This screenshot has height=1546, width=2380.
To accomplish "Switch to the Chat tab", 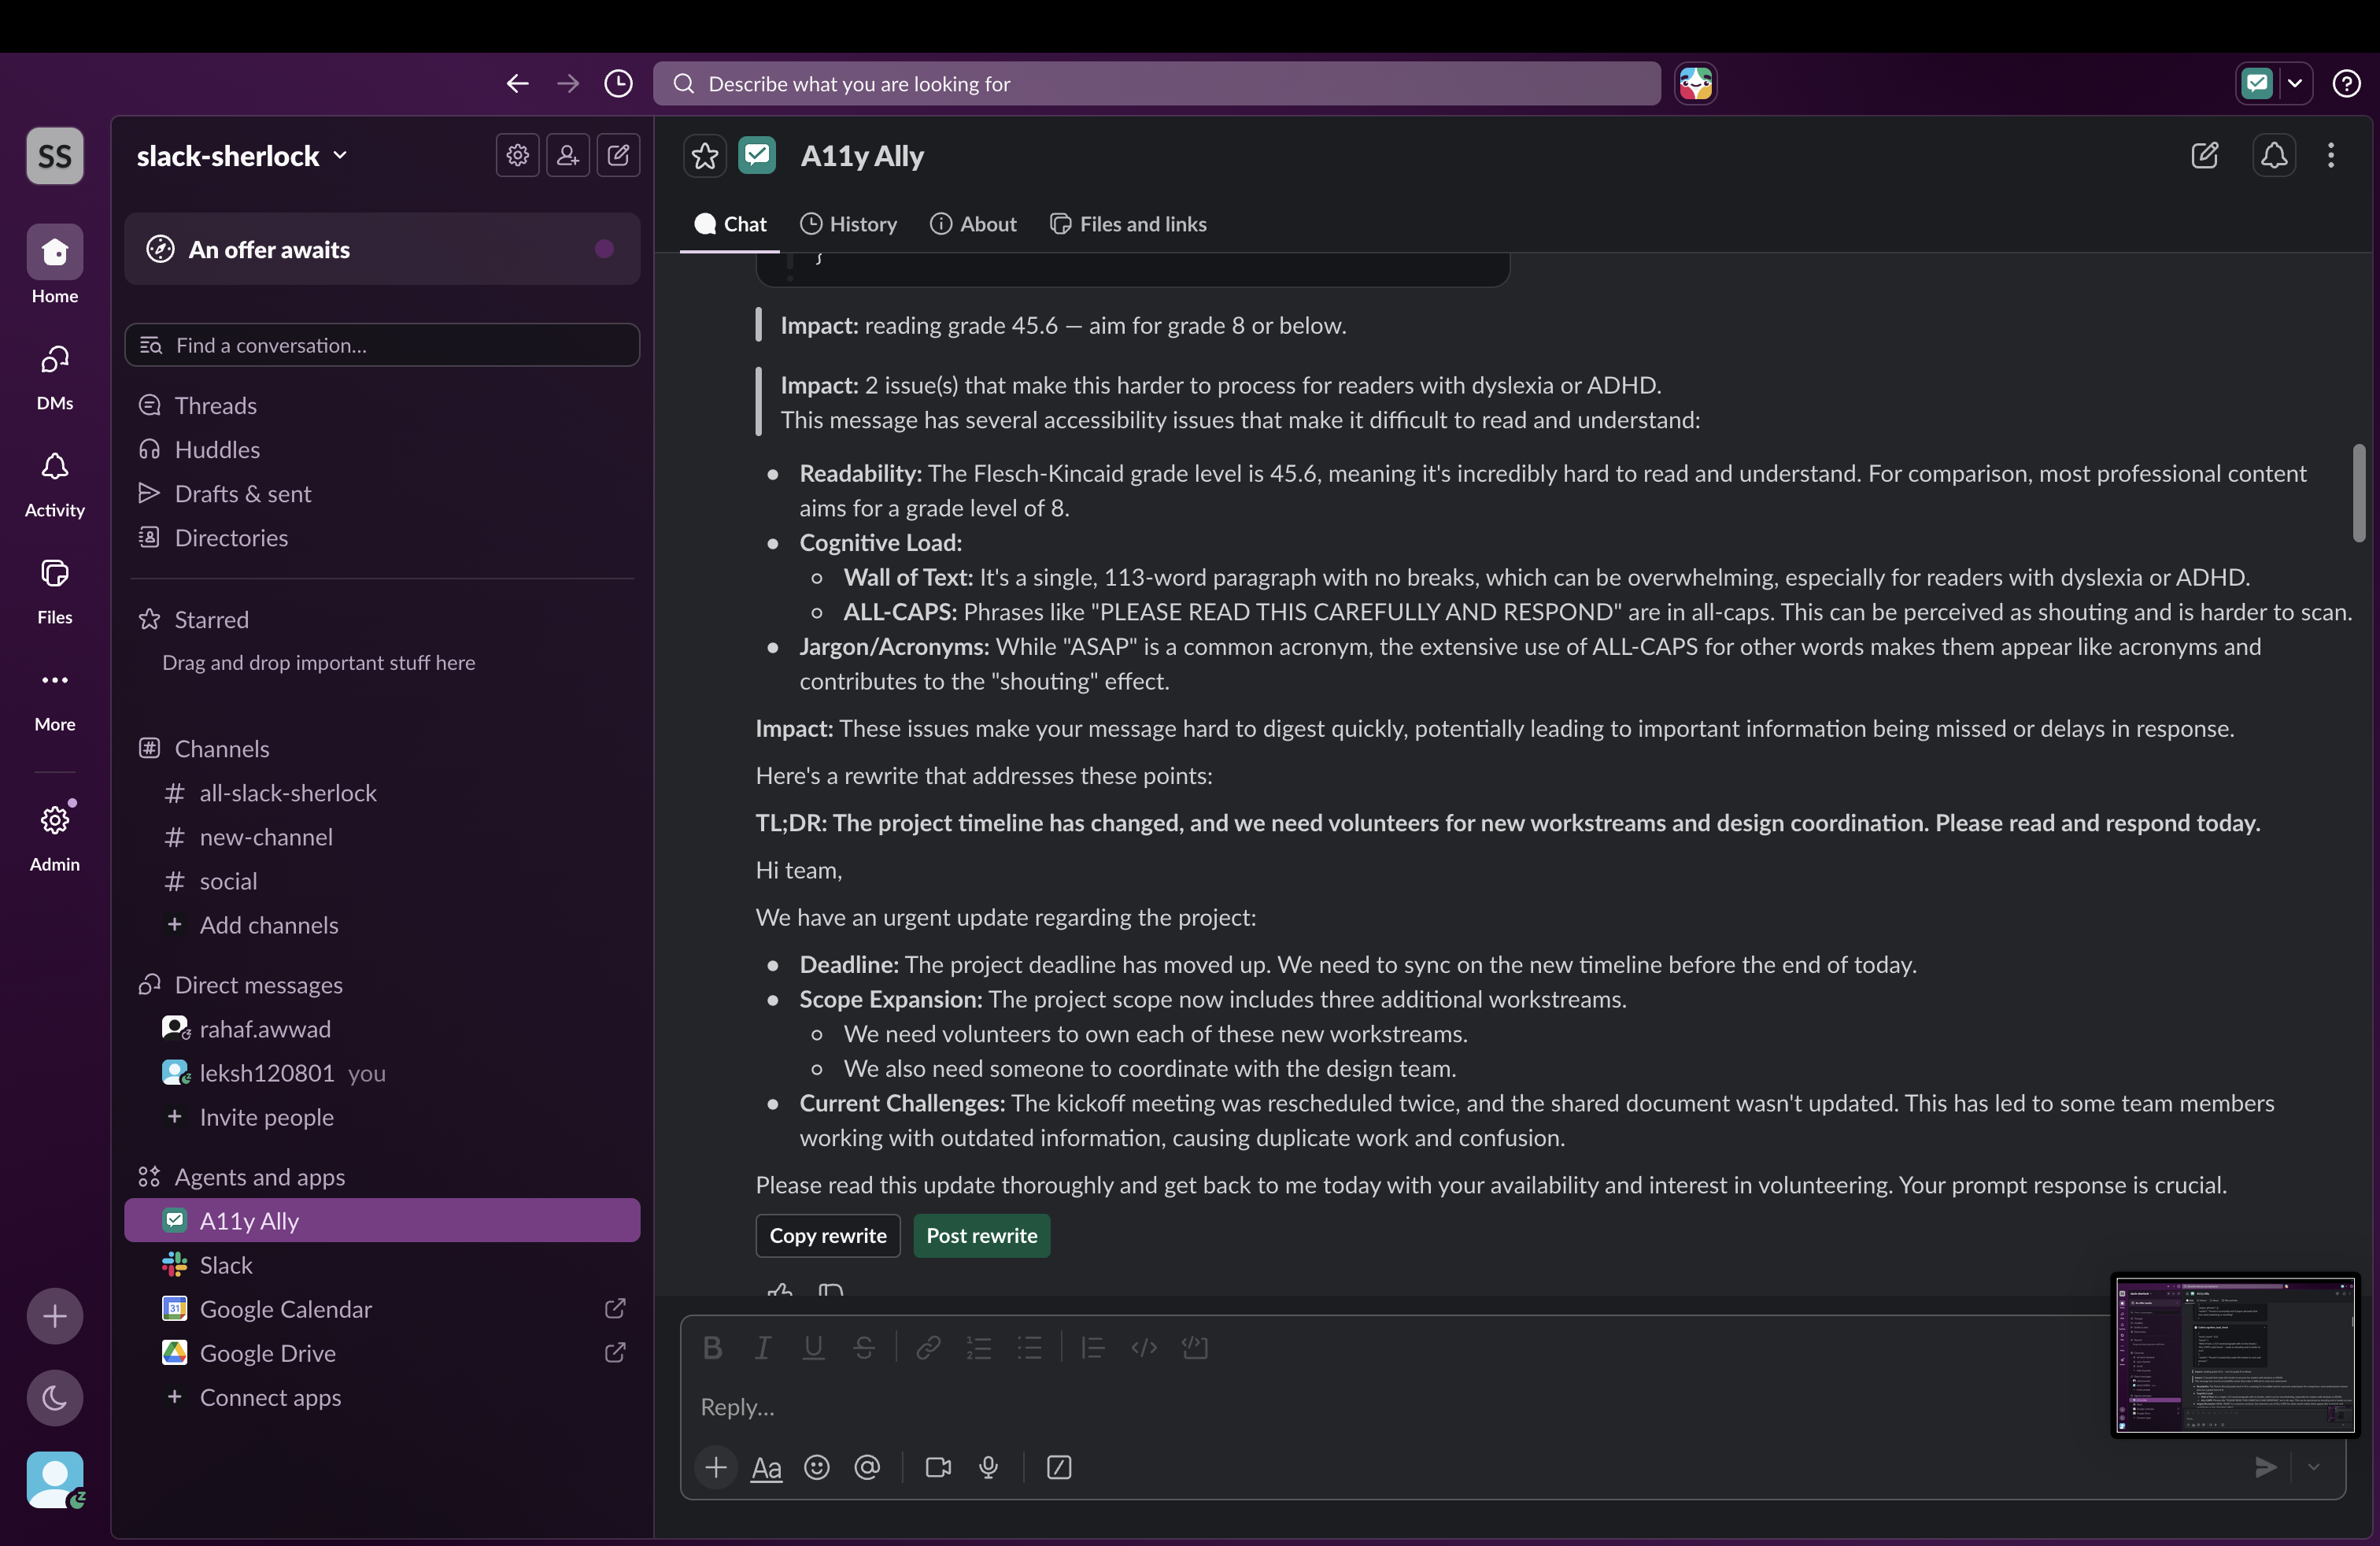I will [731, 224].
